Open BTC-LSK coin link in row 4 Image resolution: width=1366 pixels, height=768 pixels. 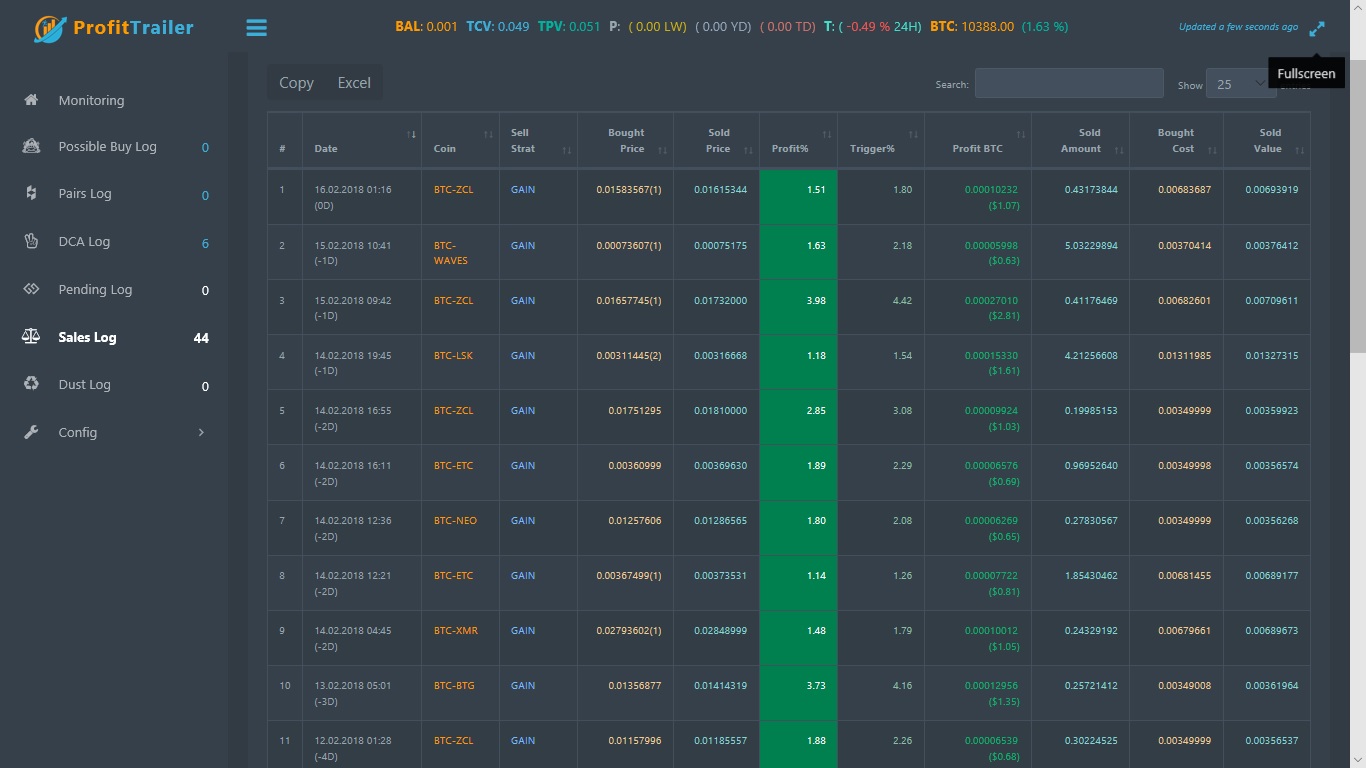453,356
